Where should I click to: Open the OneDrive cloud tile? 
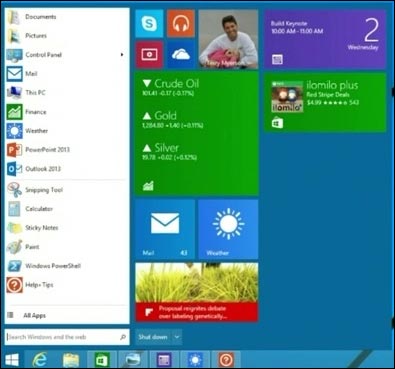181,55
